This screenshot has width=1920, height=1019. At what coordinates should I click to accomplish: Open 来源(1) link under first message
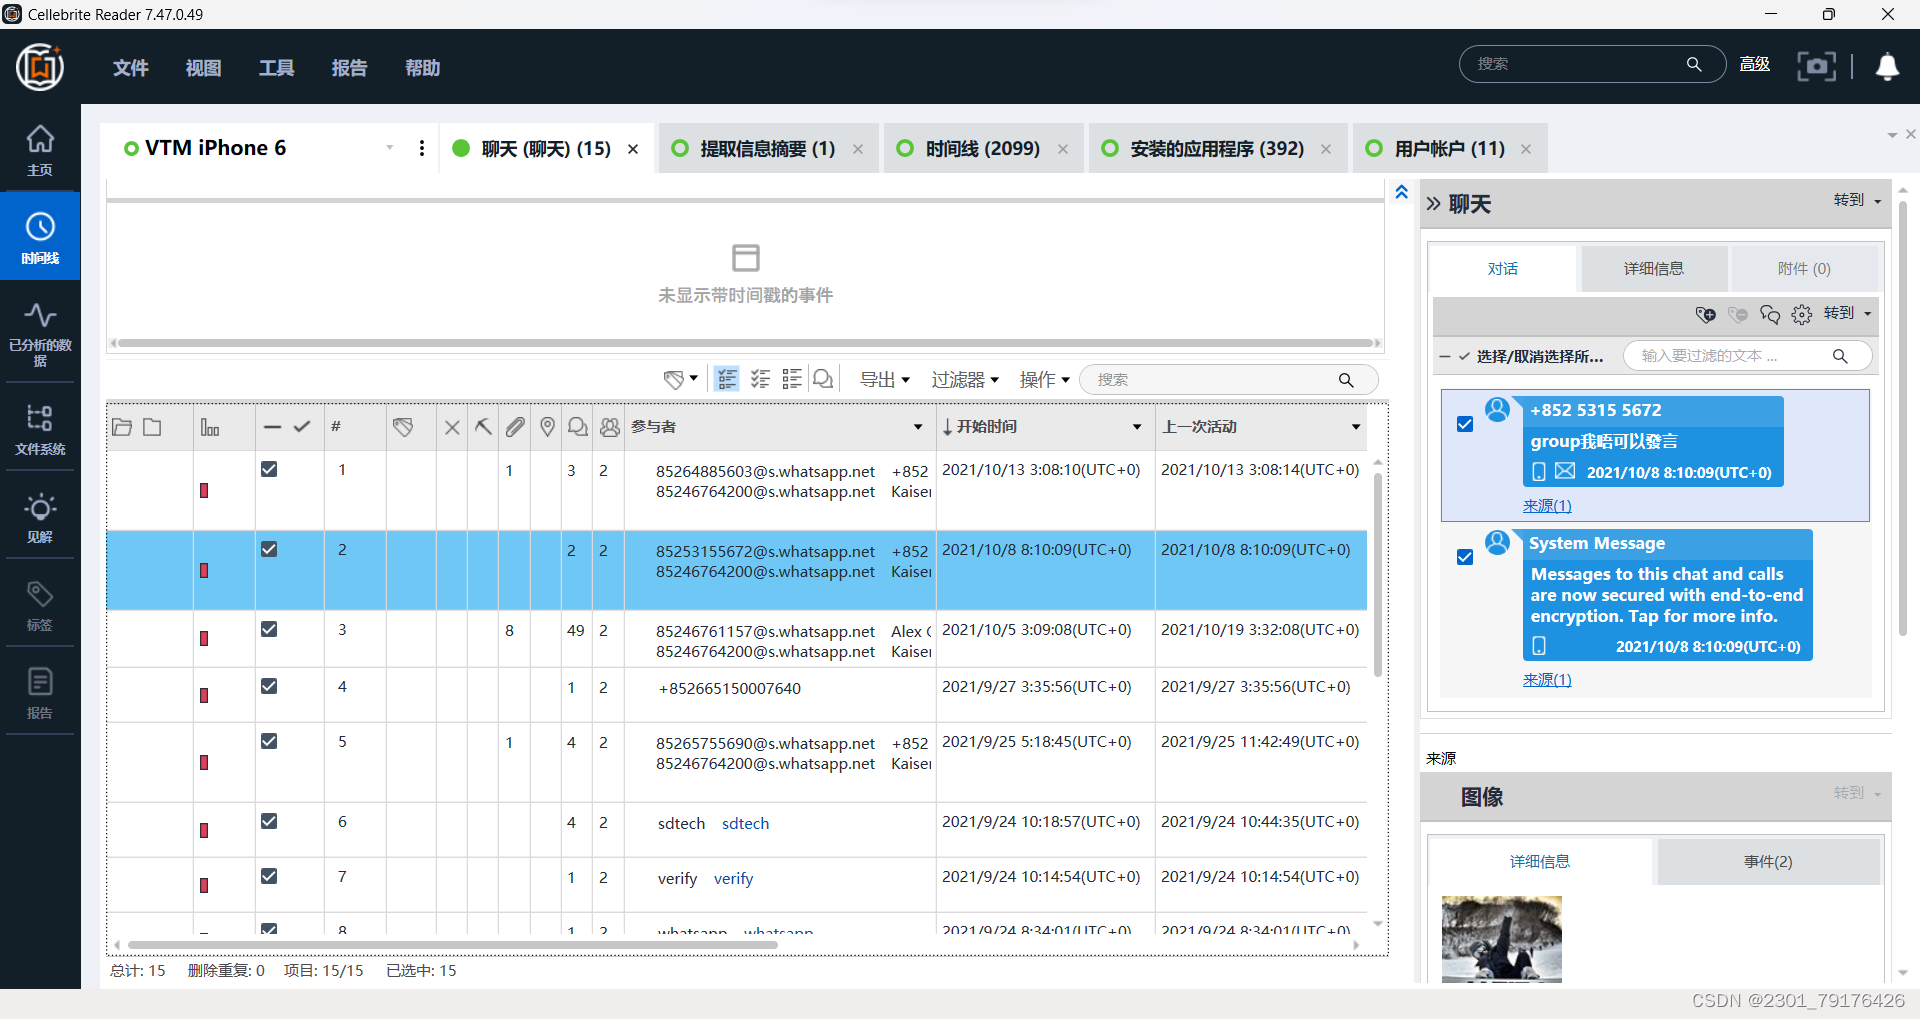(1547, 506)
